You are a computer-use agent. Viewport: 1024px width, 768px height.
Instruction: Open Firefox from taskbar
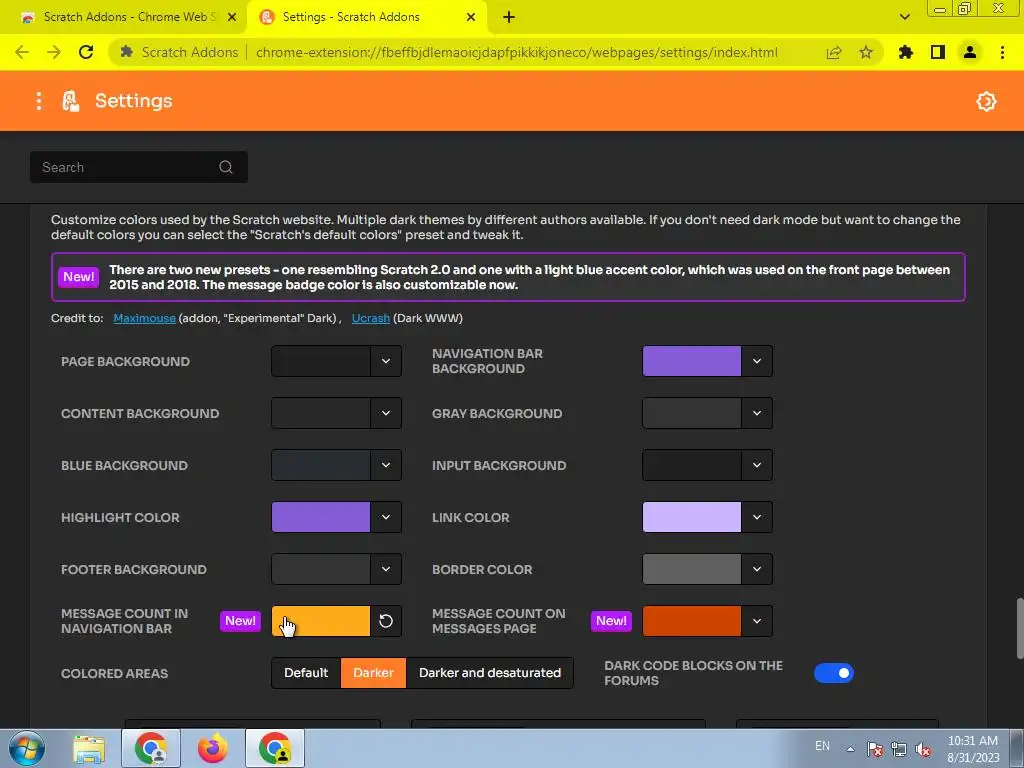point(213,748)
